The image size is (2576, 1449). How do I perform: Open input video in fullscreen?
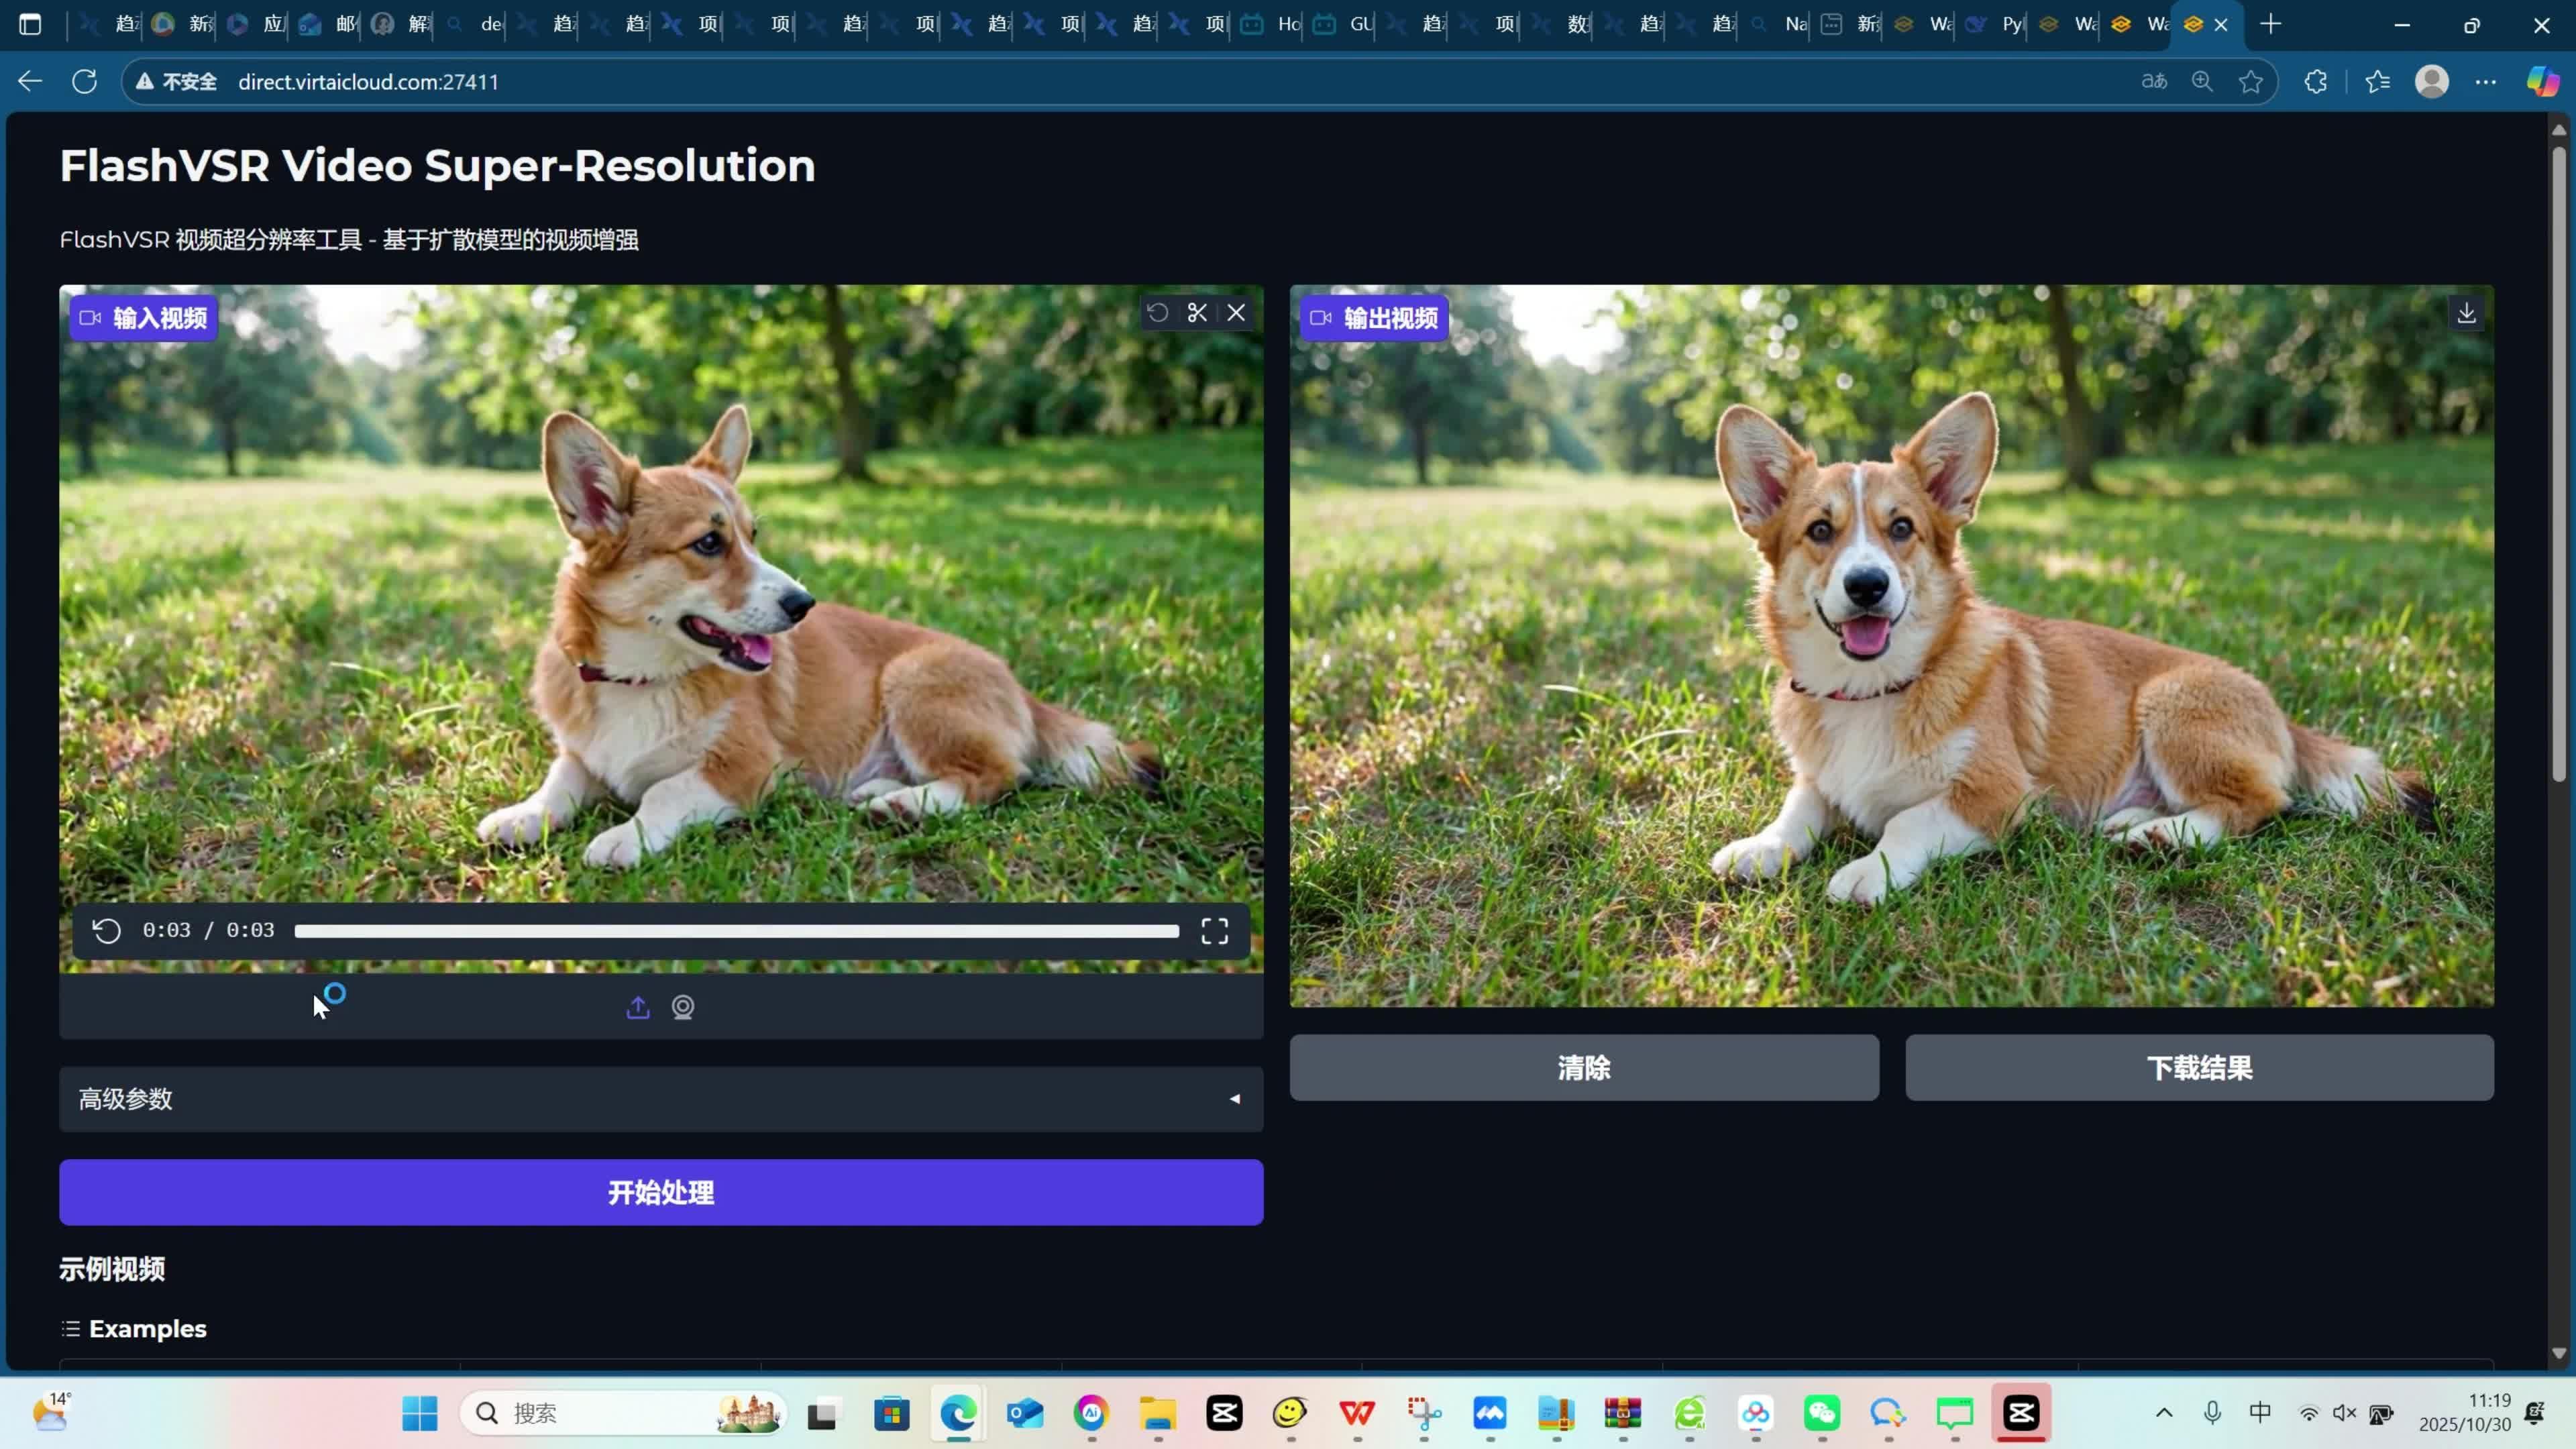point(1214,931)
